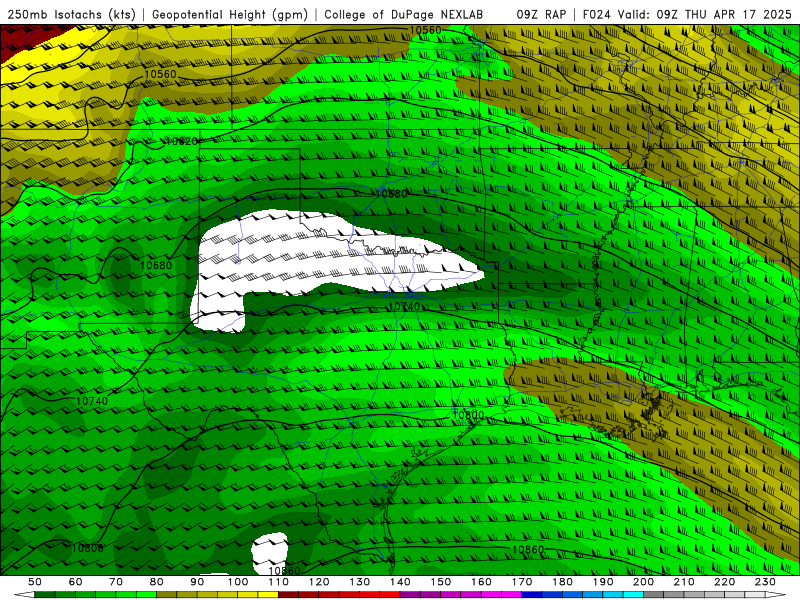This screenshot has width=800, height=600.
Task: Click the 200 tick on the color scale
Action: 644,582
